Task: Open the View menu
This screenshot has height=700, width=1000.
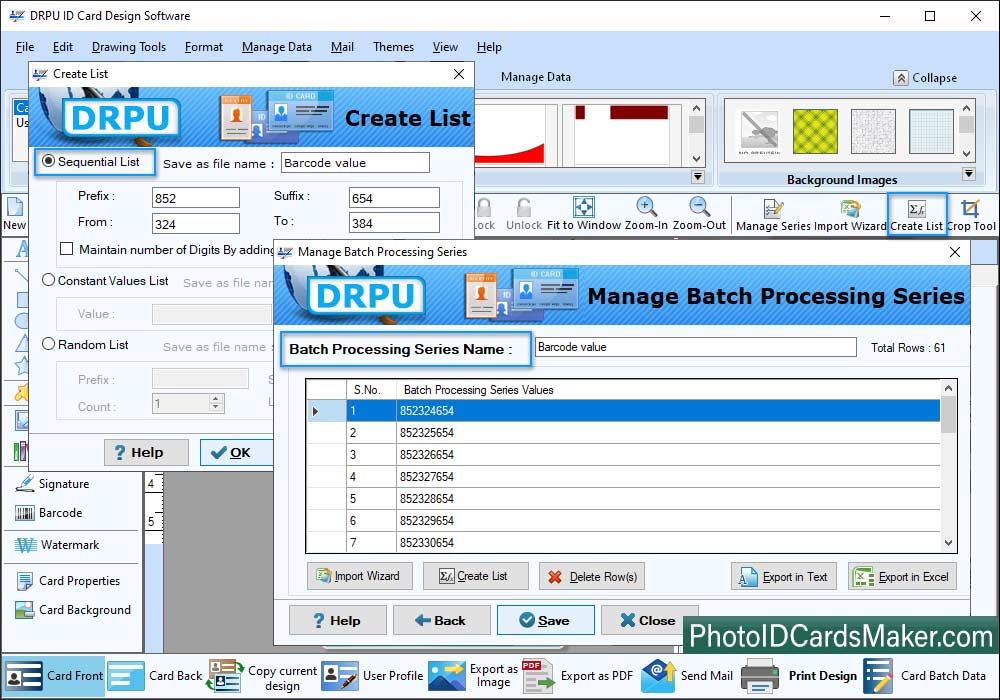Action: [445, 47]
